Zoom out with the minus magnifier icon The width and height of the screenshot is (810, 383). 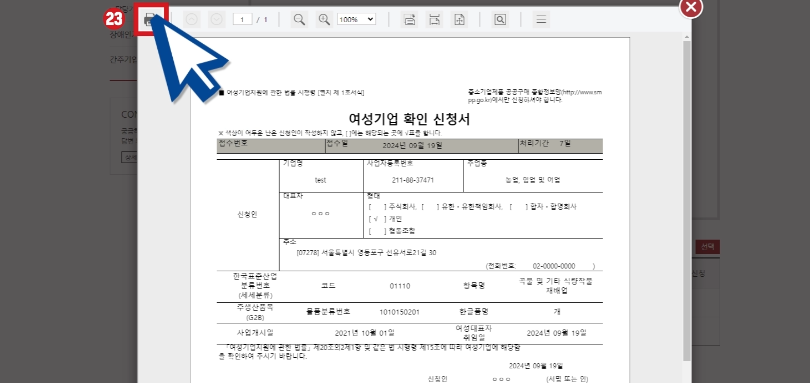[299, 20]
